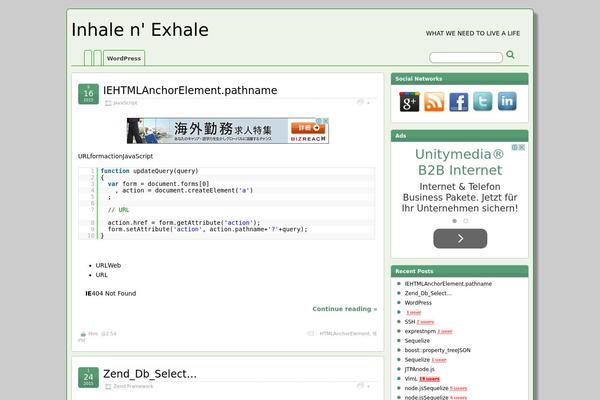Click the first empty navigation tab
Viewport: 600px width, 400px height.
click(x=88, y=58)
